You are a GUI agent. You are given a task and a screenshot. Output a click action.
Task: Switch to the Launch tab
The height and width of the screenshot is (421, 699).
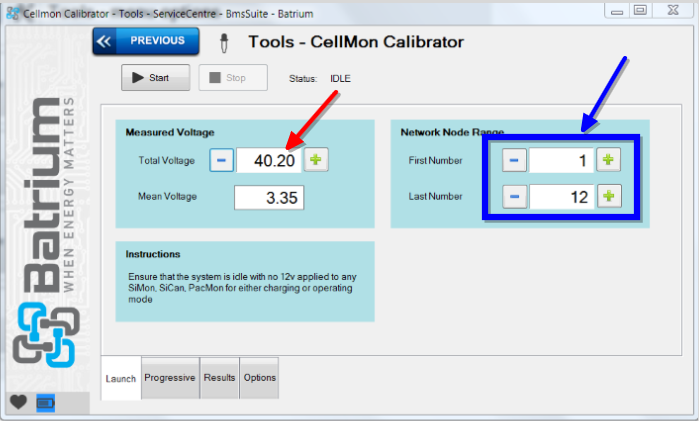point(121,379)
